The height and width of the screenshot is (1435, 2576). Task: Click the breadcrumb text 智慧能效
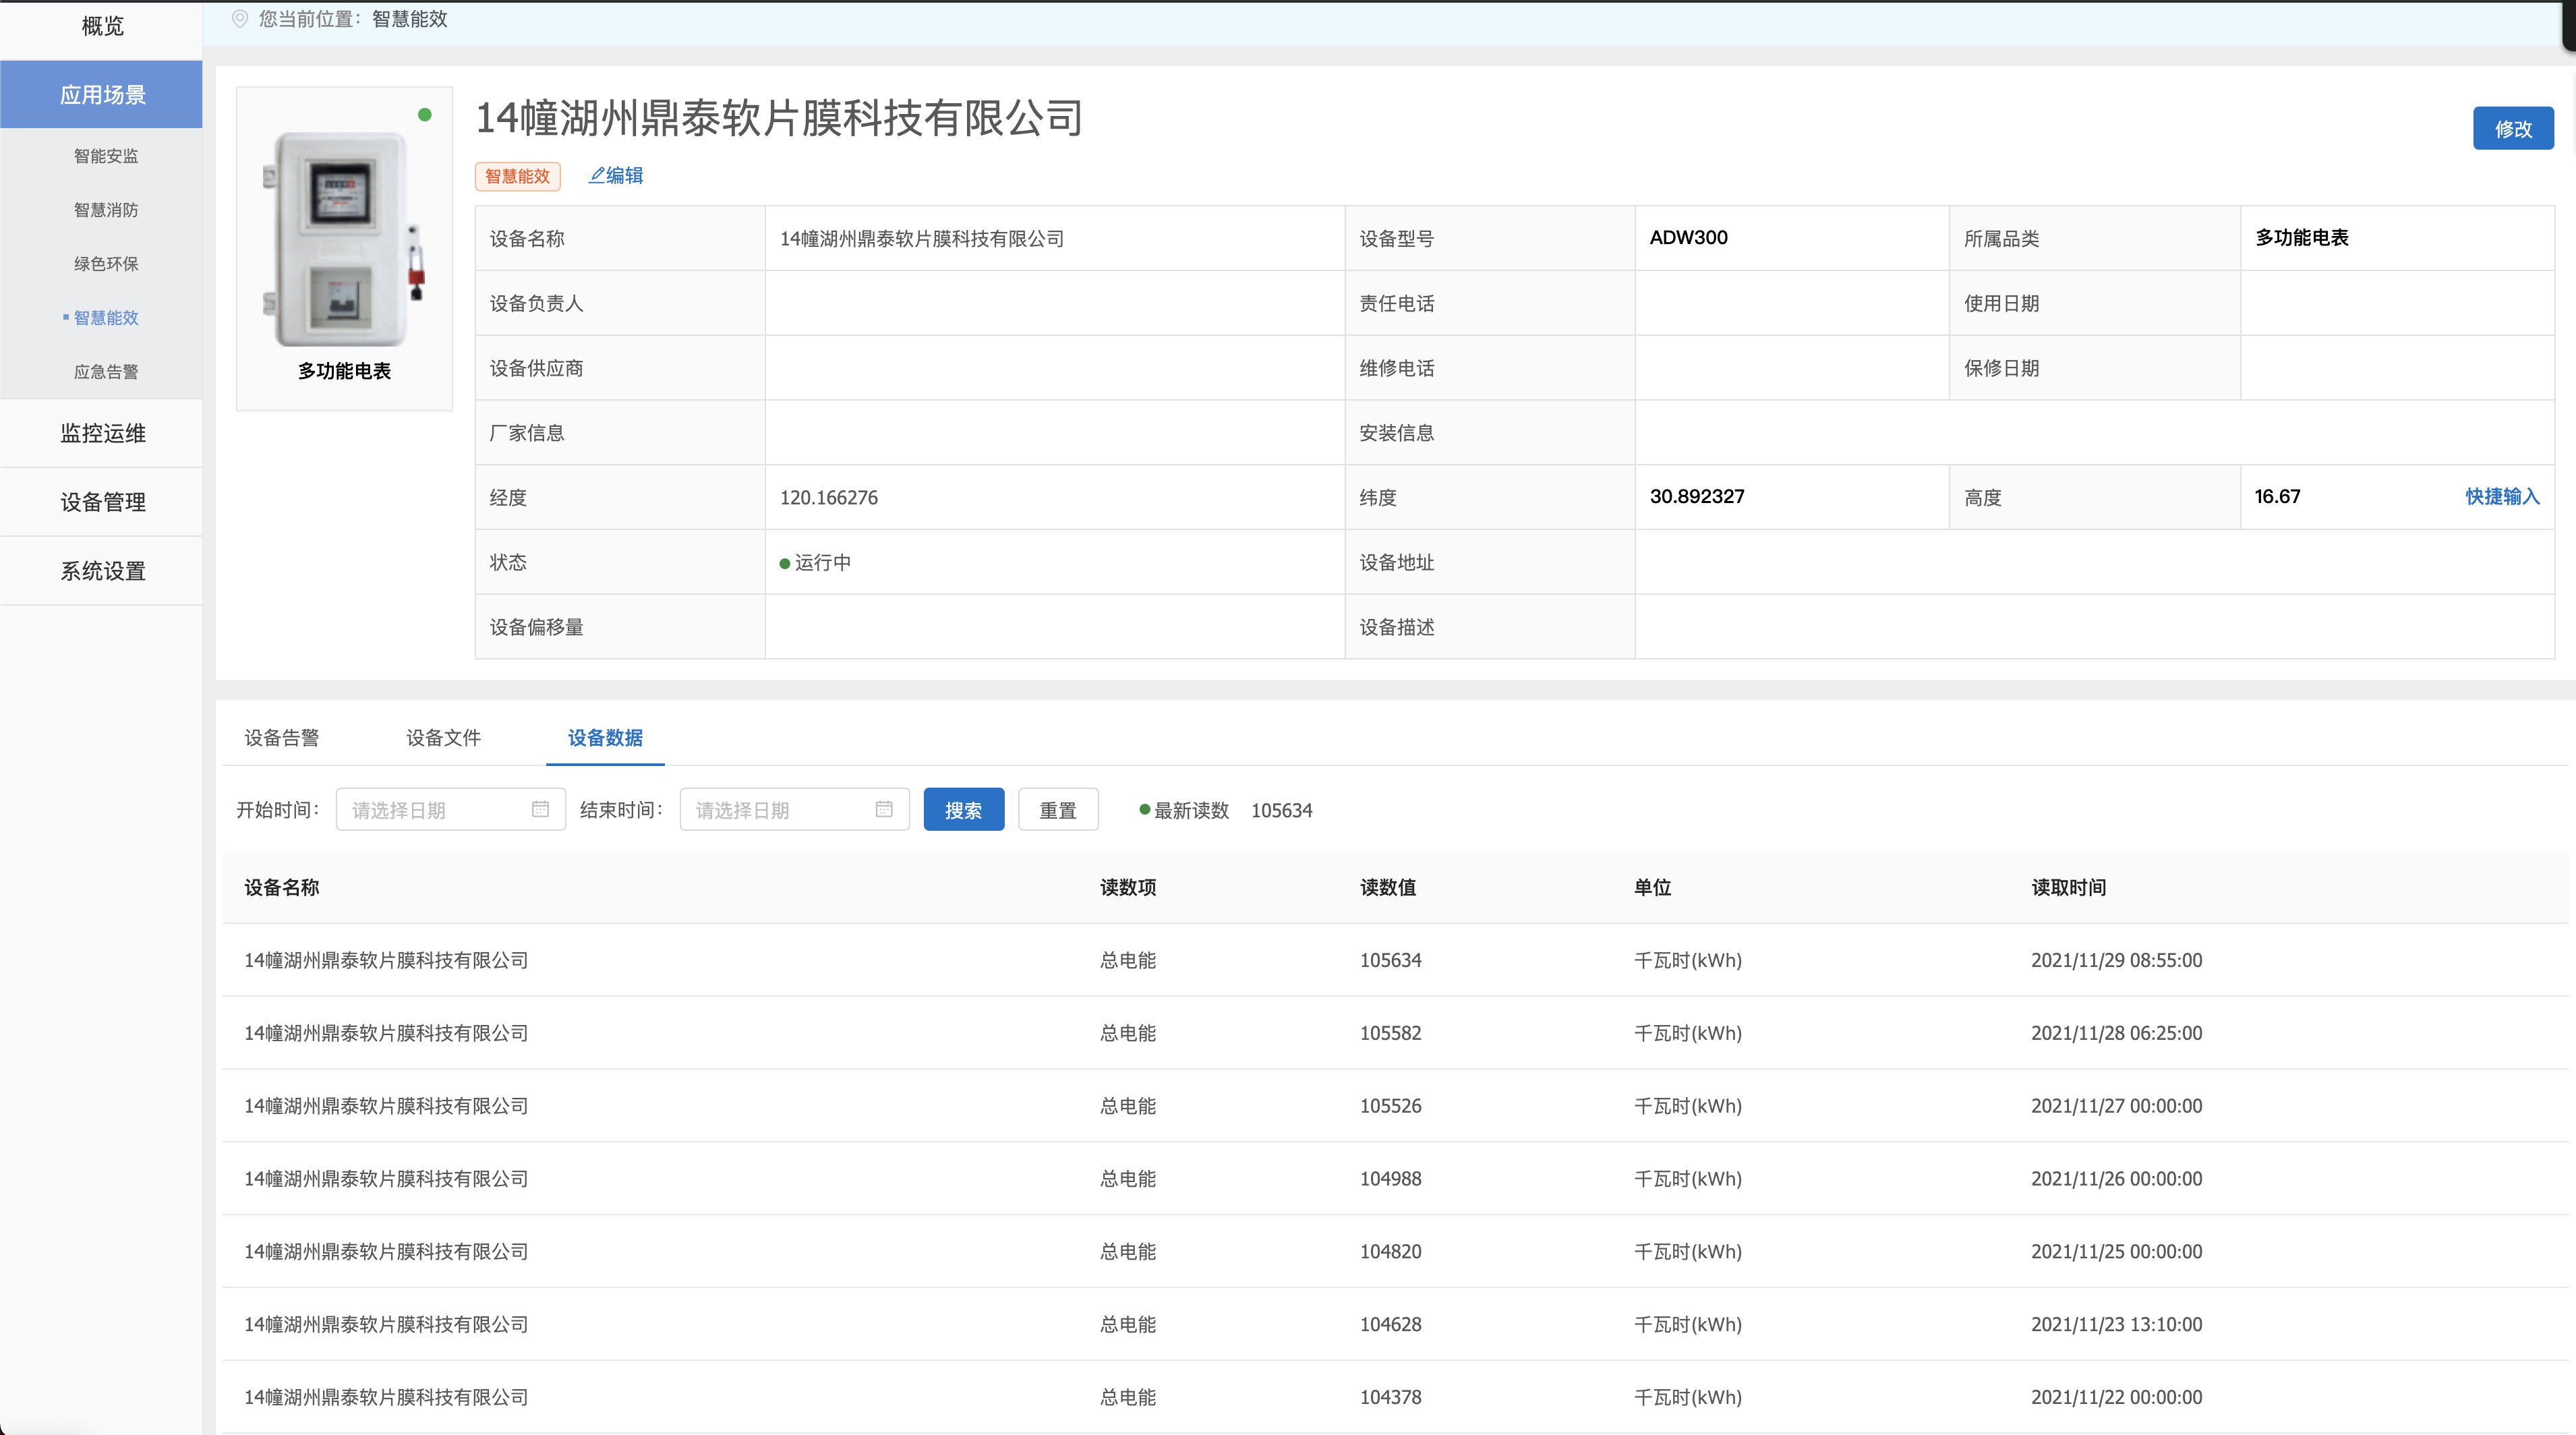(409, 19)
